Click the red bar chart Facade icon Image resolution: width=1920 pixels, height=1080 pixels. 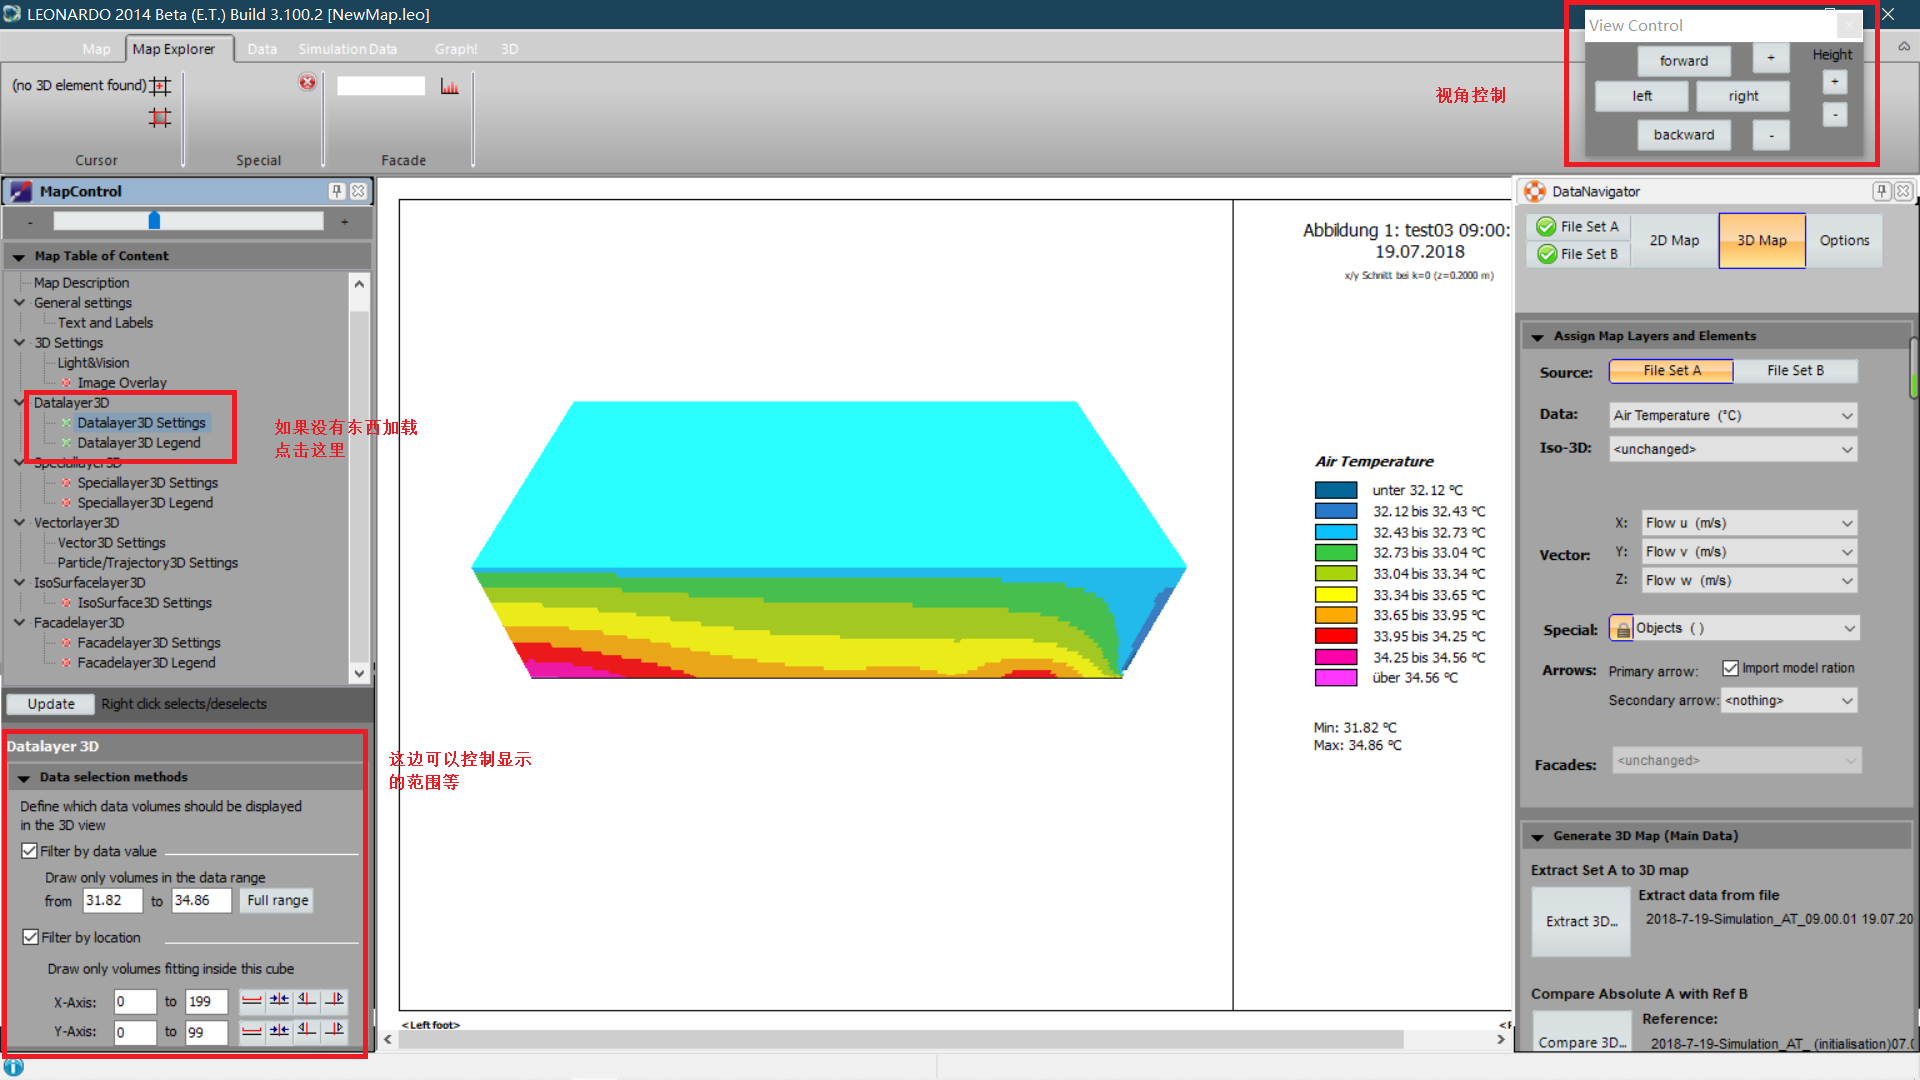tap(449, 87)
